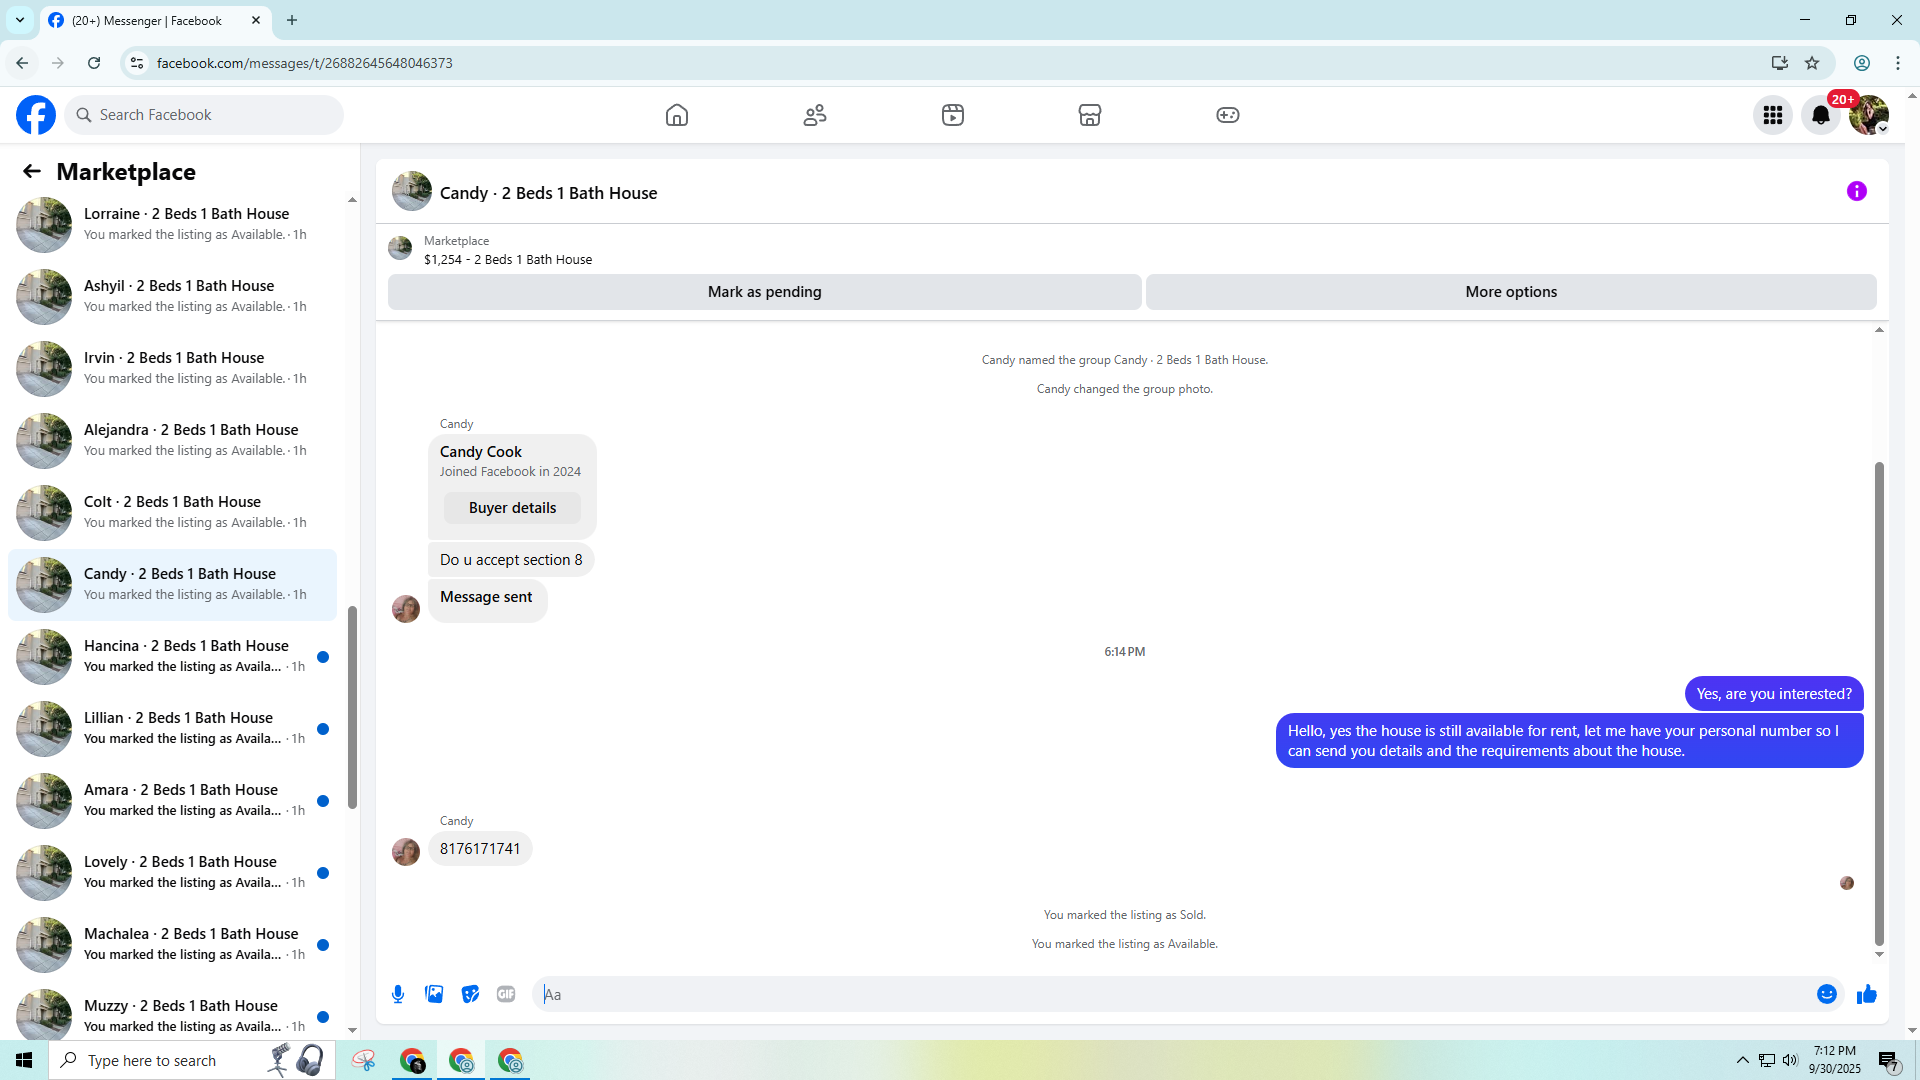This screenshot has height=1080, width=1920.
Task: Choose a GIF with the GIF icon
Action: click(506, 994)
